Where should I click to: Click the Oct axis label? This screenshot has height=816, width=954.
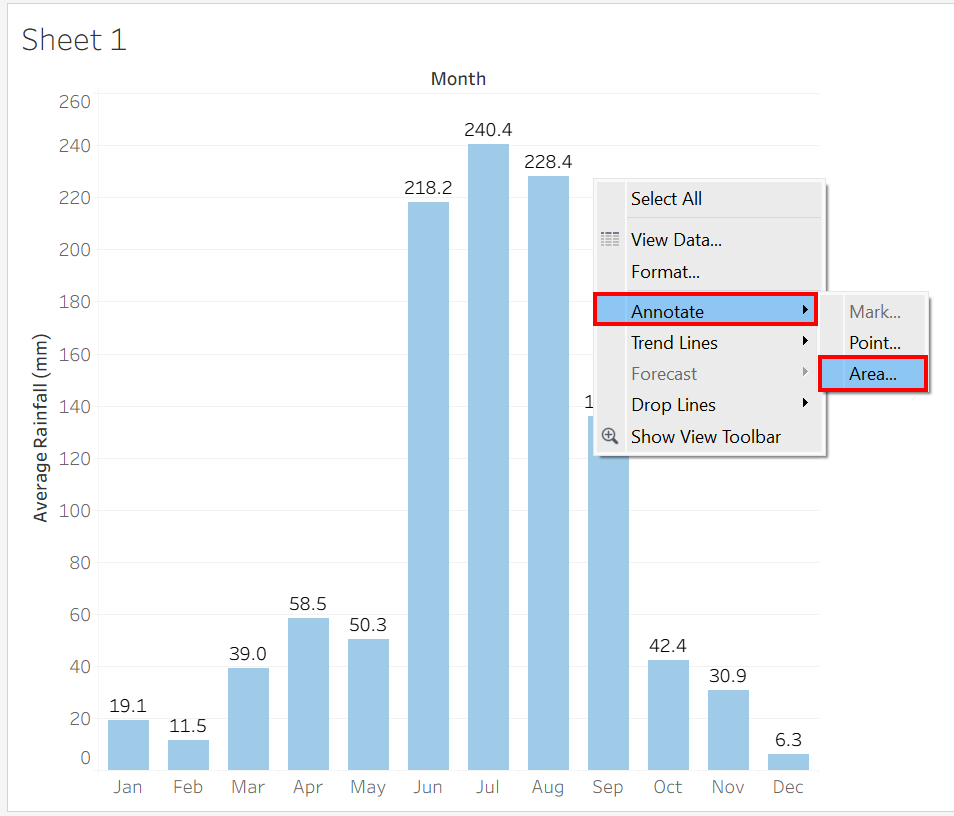(668, 787)
